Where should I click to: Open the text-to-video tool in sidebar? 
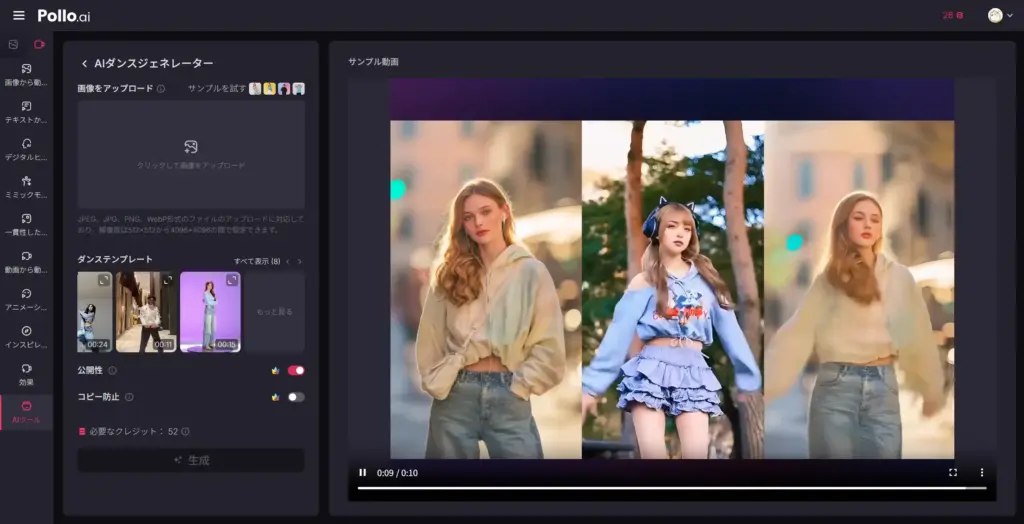[26, 111]
